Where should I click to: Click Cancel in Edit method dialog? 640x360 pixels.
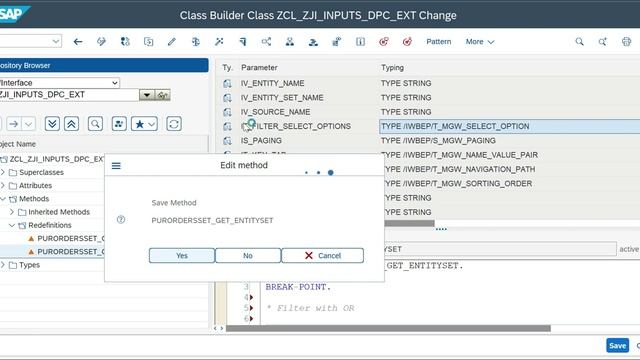pos(322,256)
